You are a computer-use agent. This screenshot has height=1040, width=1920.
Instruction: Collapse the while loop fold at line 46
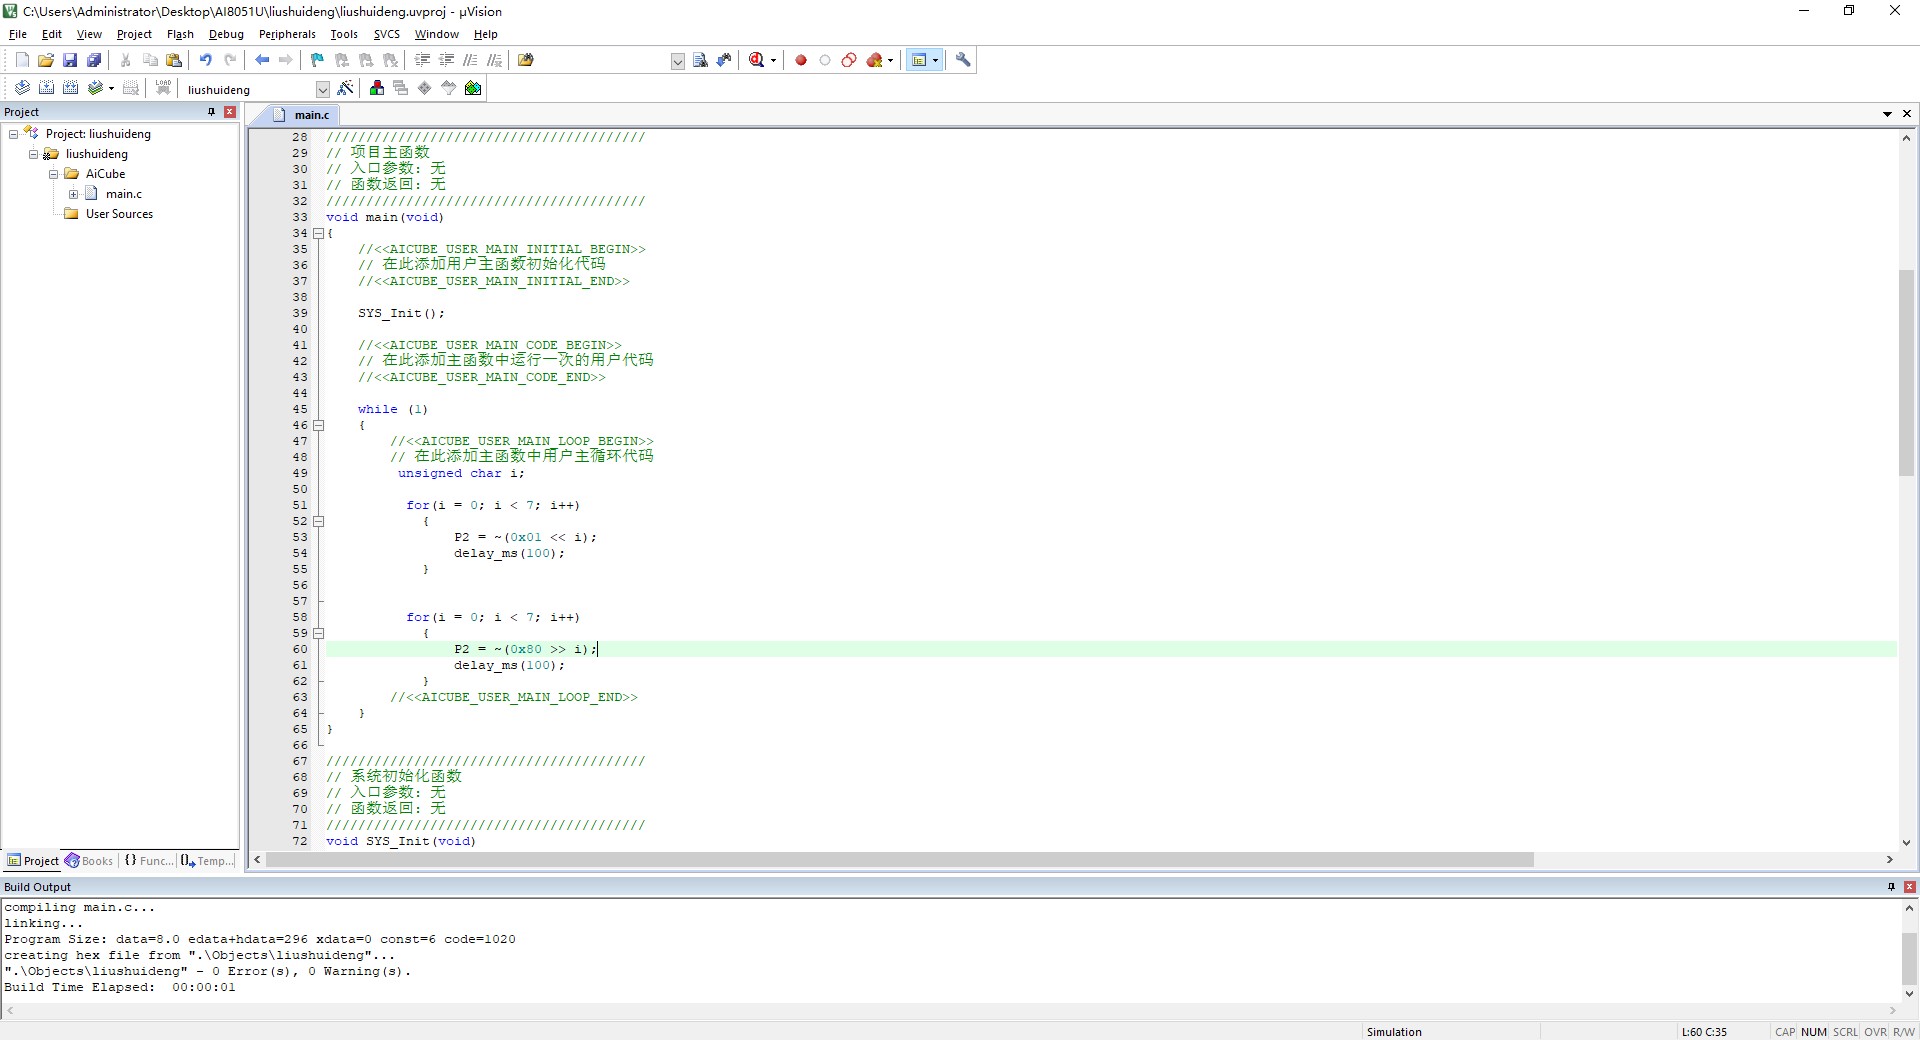click(x=319, y=425)
